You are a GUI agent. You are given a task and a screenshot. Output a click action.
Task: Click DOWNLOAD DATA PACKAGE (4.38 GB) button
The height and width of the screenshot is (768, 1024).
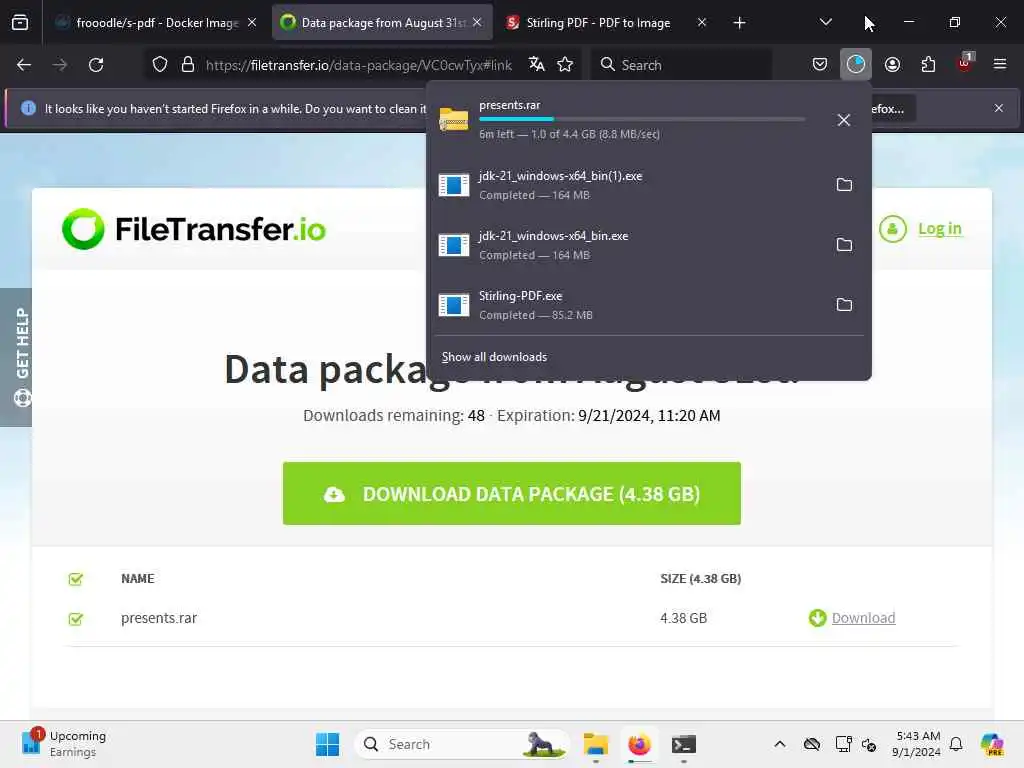(512, 494)
